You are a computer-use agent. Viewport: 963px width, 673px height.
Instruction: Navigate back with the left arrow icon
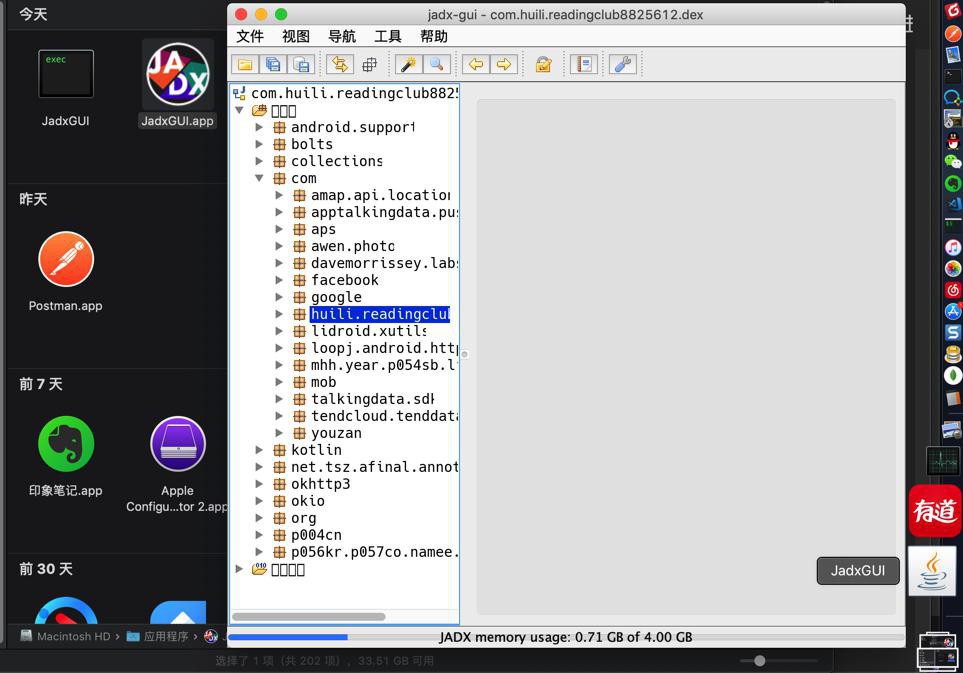[475, 64]
